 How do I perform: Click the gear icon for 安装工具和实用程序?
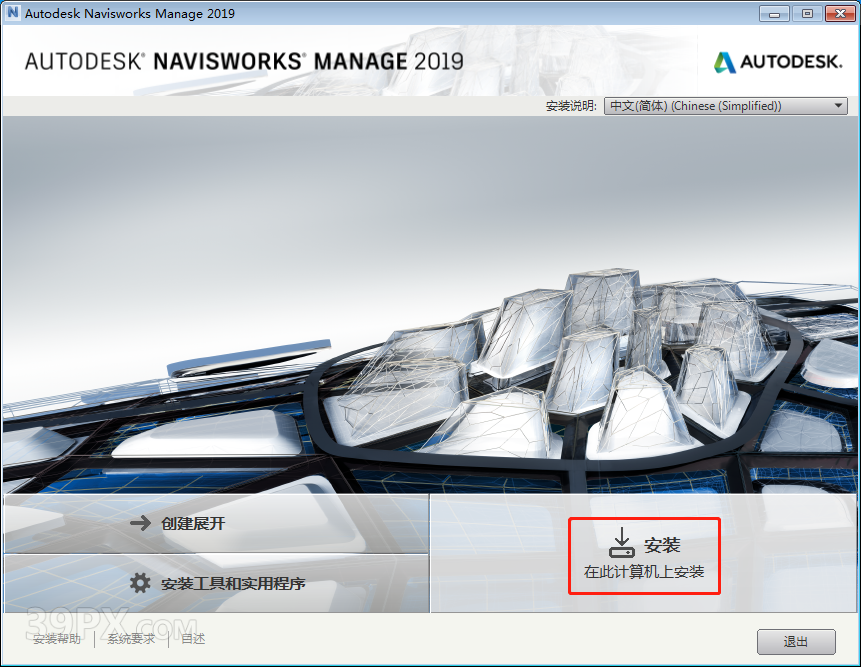click(x=141, y=583)
